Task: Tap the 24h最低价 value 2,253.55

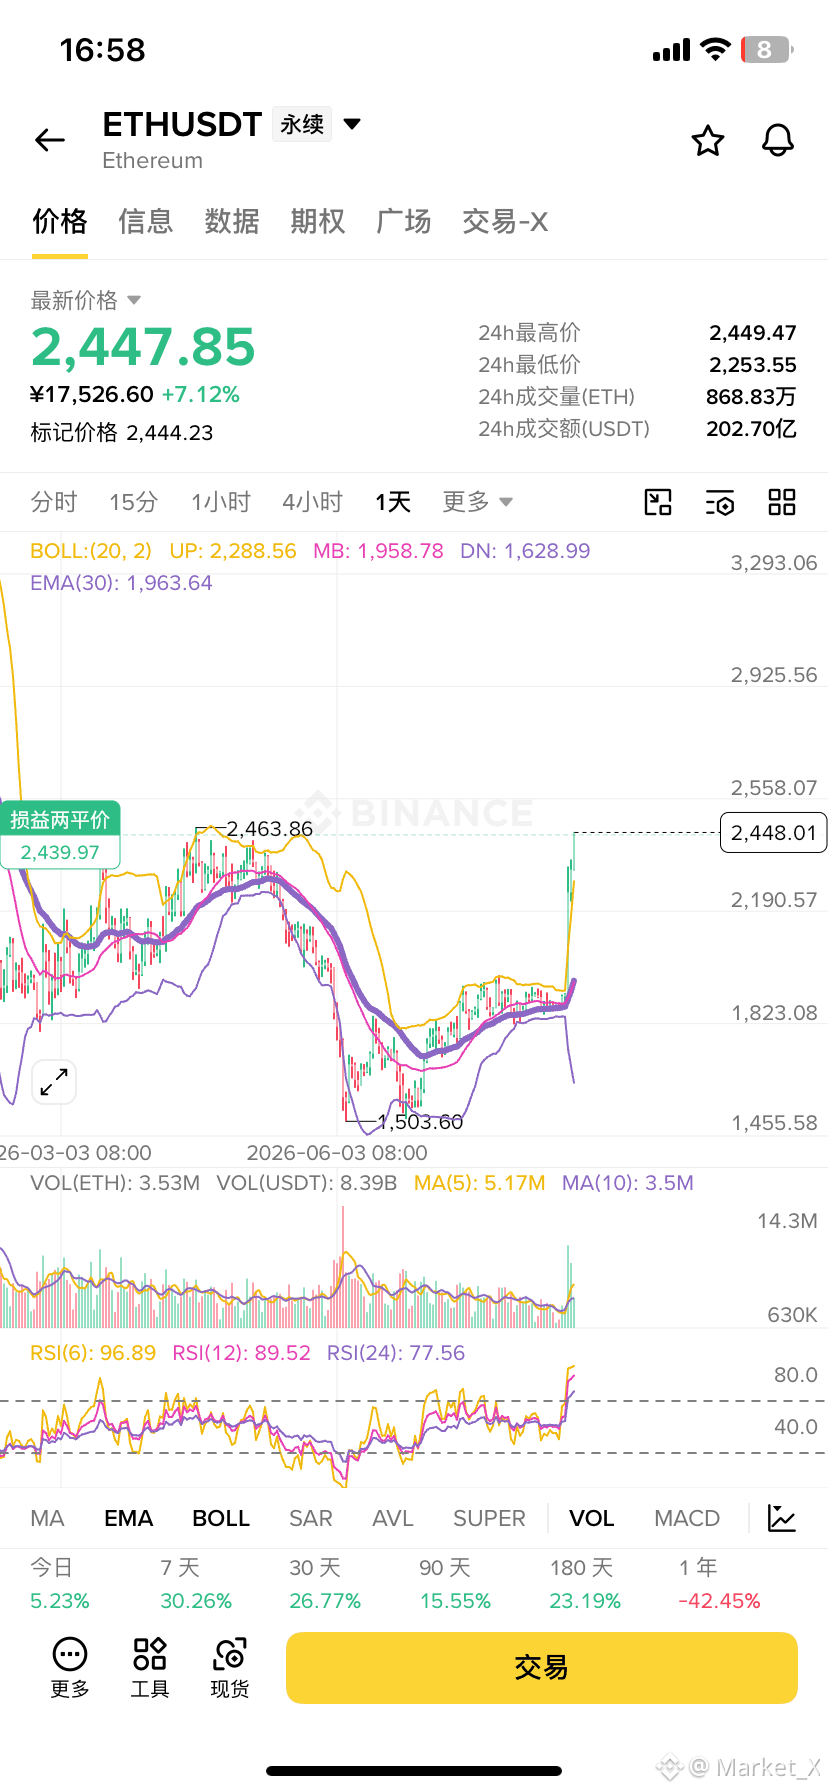Action: [753, 365]
